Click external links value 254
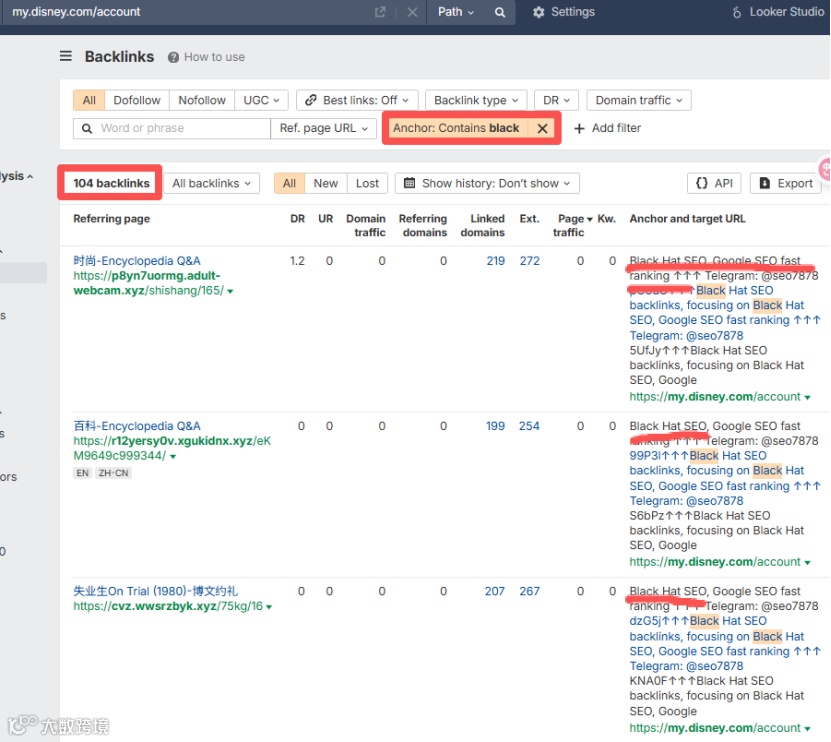Viewport: 831px width, 742px height. (x=529, y=426)
